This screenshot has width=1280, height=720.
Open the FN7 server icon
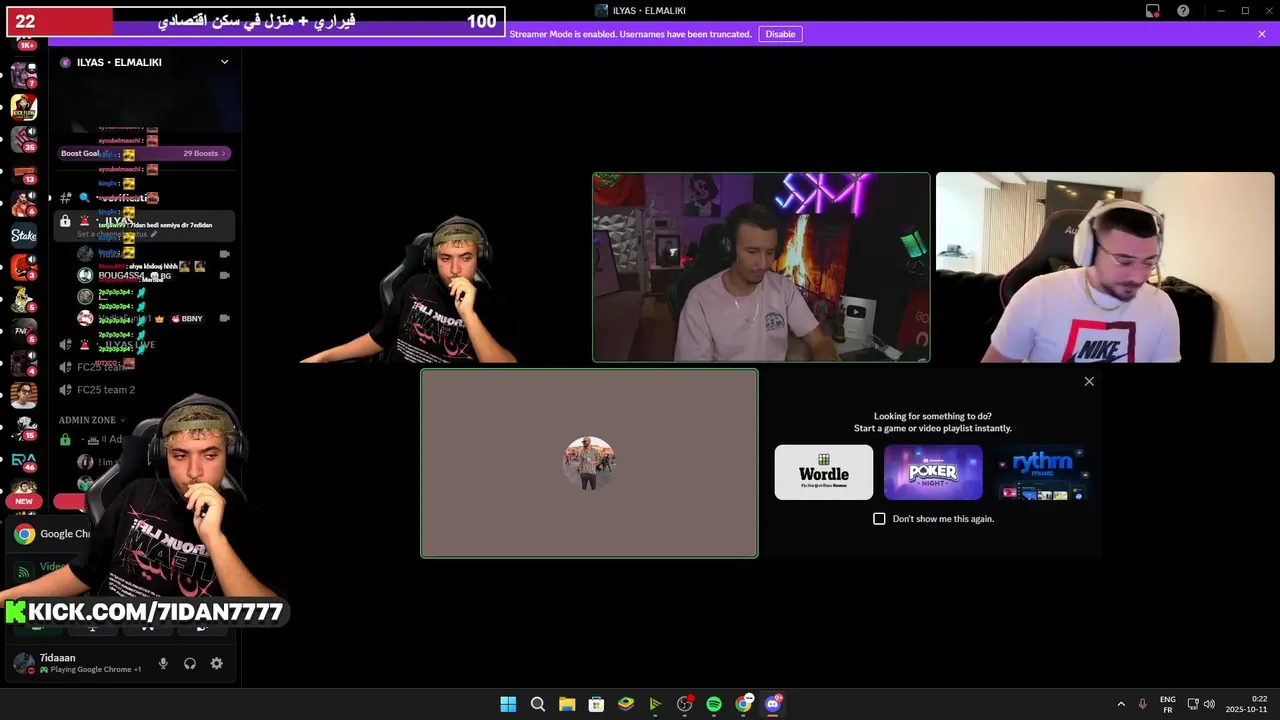point(24,330)
